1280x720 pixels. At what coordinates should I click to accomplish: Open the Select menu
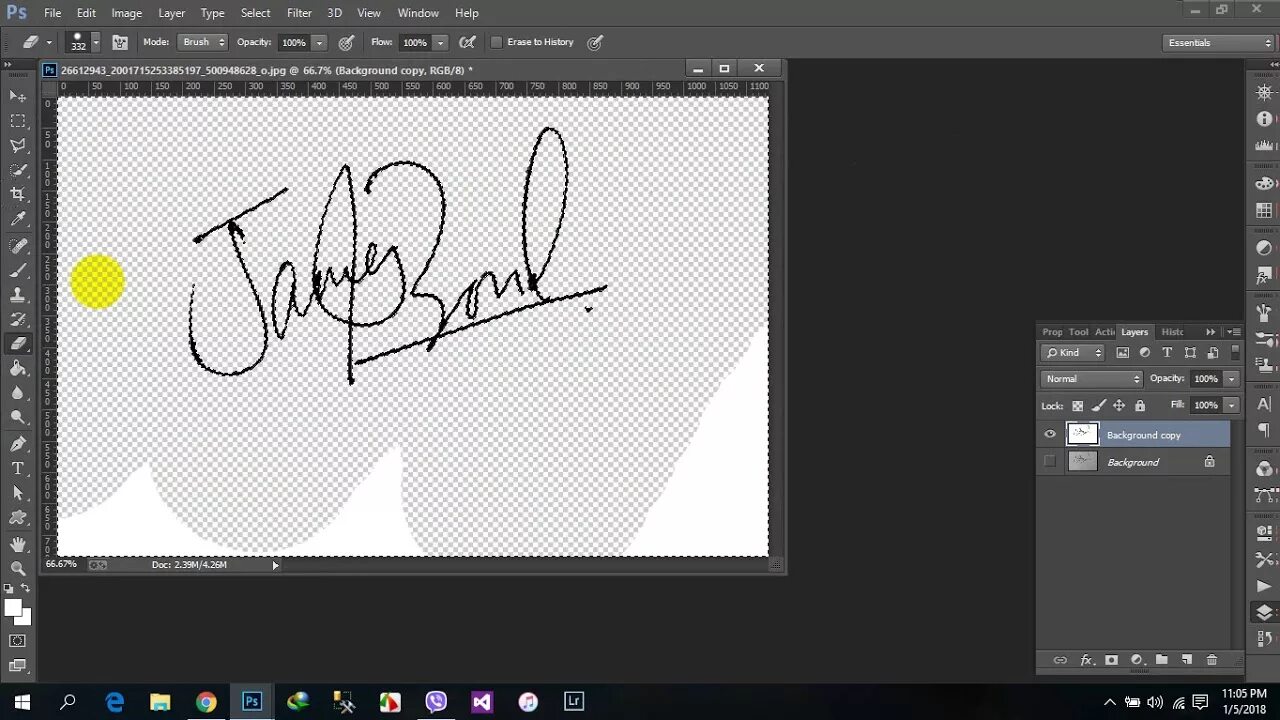click(x=255, y=13)
